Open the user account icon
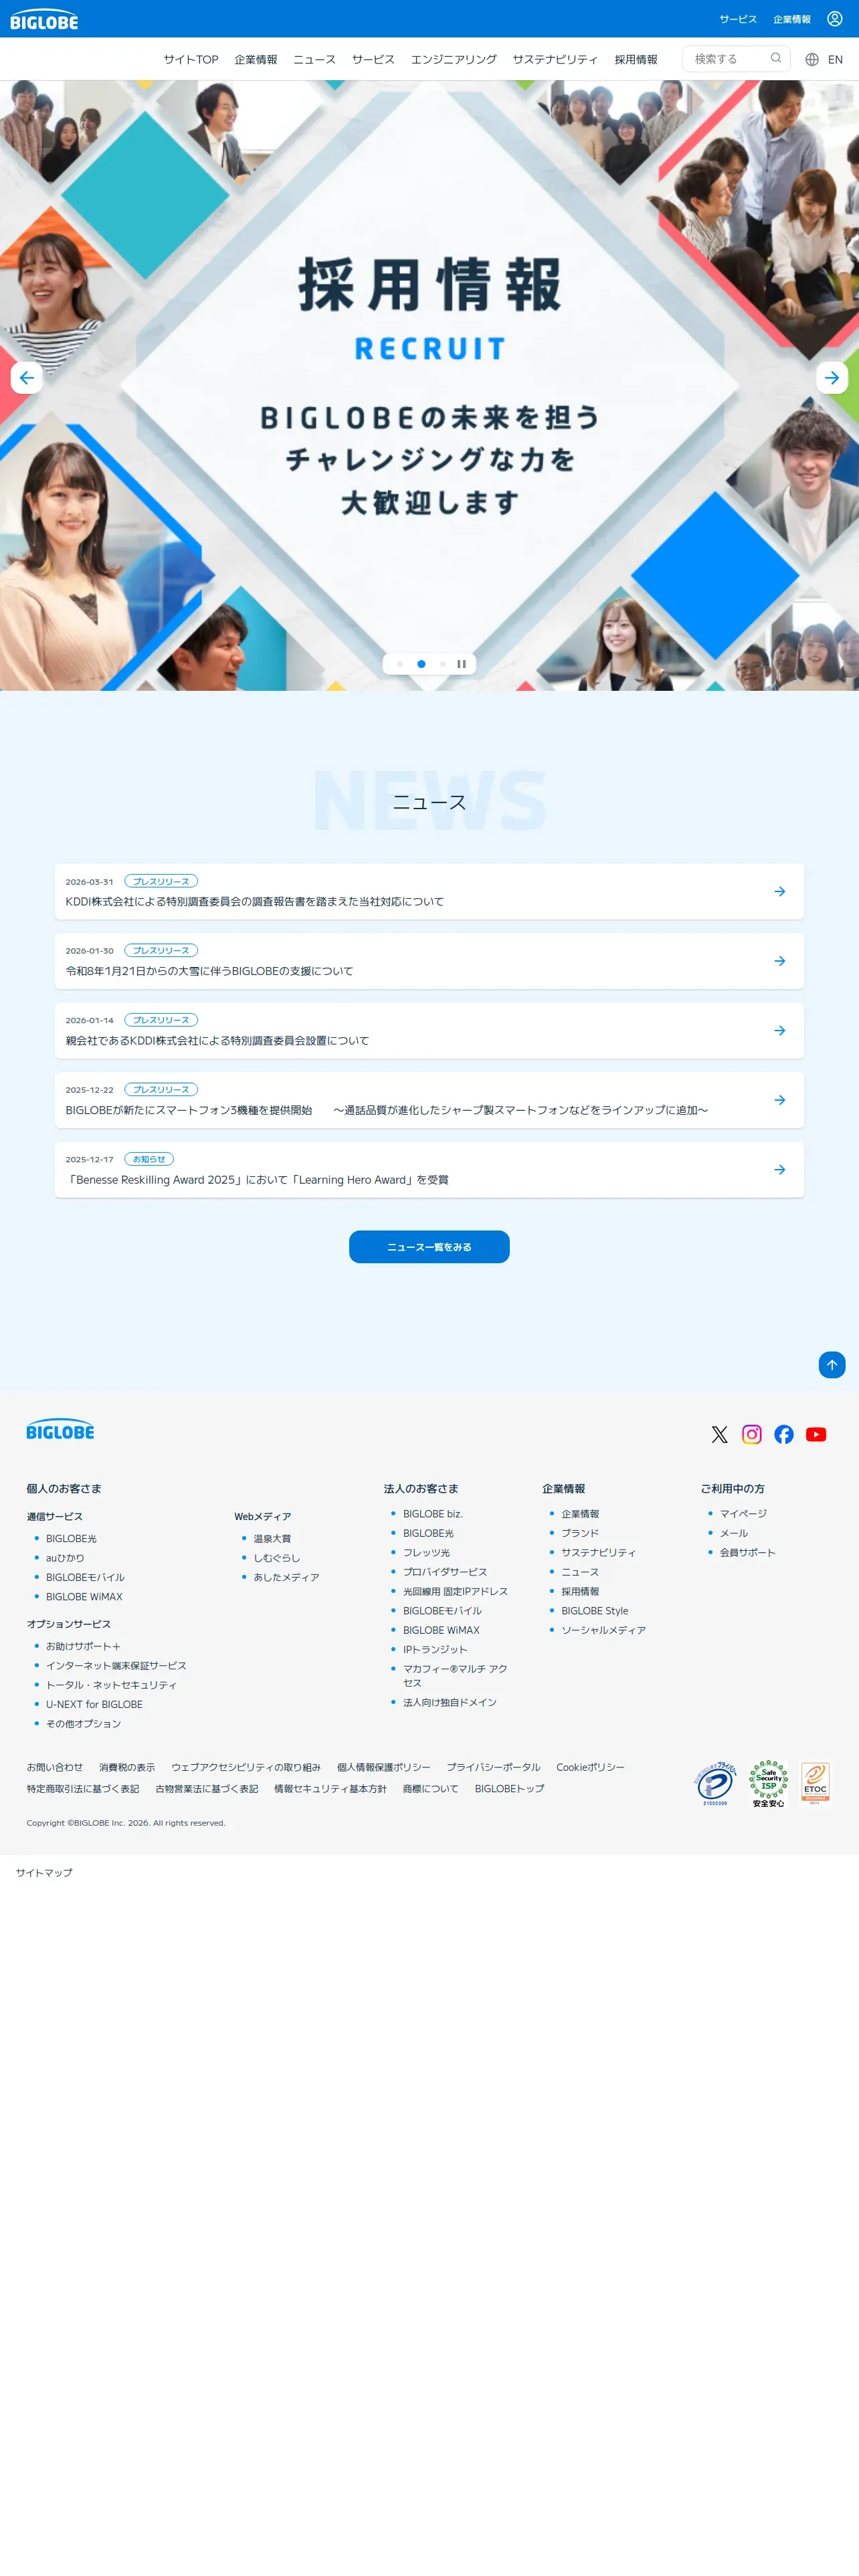Viewport: 859px width, 2576px height. pos(834,19)
